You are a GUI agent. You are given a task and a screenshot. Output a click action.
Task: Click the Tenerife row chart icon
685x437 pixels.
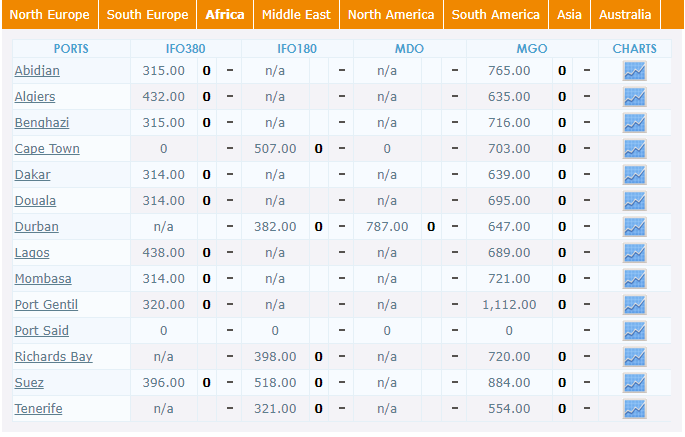[634, 409]
